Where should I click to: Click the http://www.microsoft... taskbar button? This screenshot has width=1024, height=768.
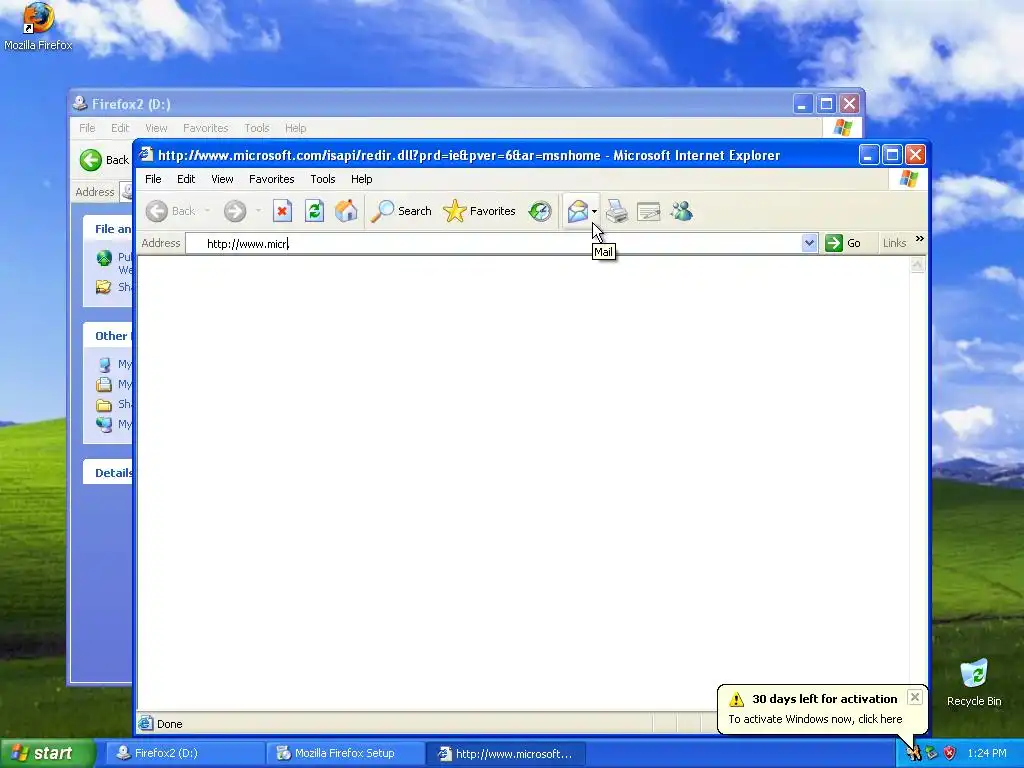click(x=506, y=753)
